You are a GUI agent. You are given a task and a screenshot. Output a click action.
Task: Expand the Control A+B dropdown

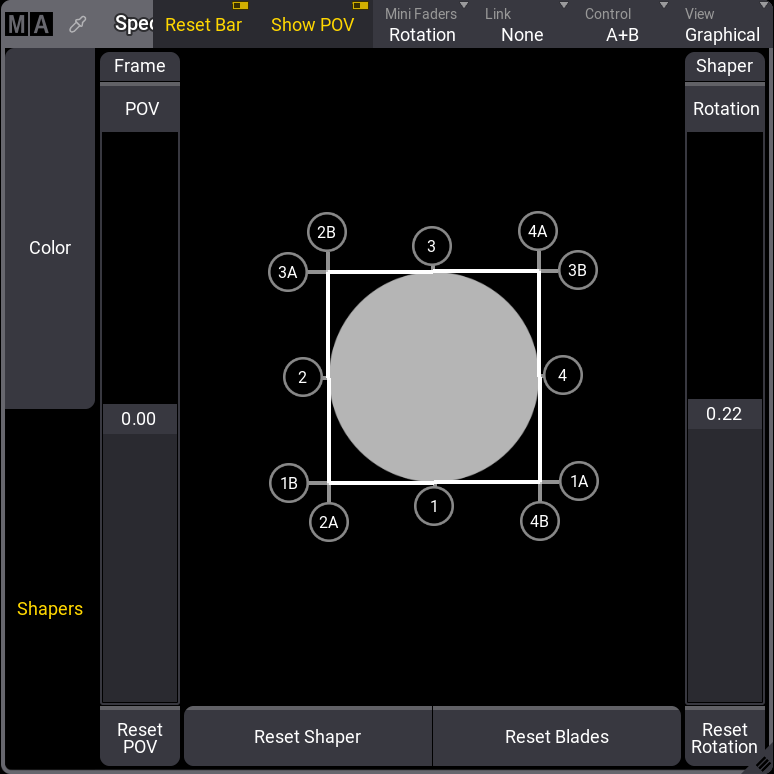[622, 24]
